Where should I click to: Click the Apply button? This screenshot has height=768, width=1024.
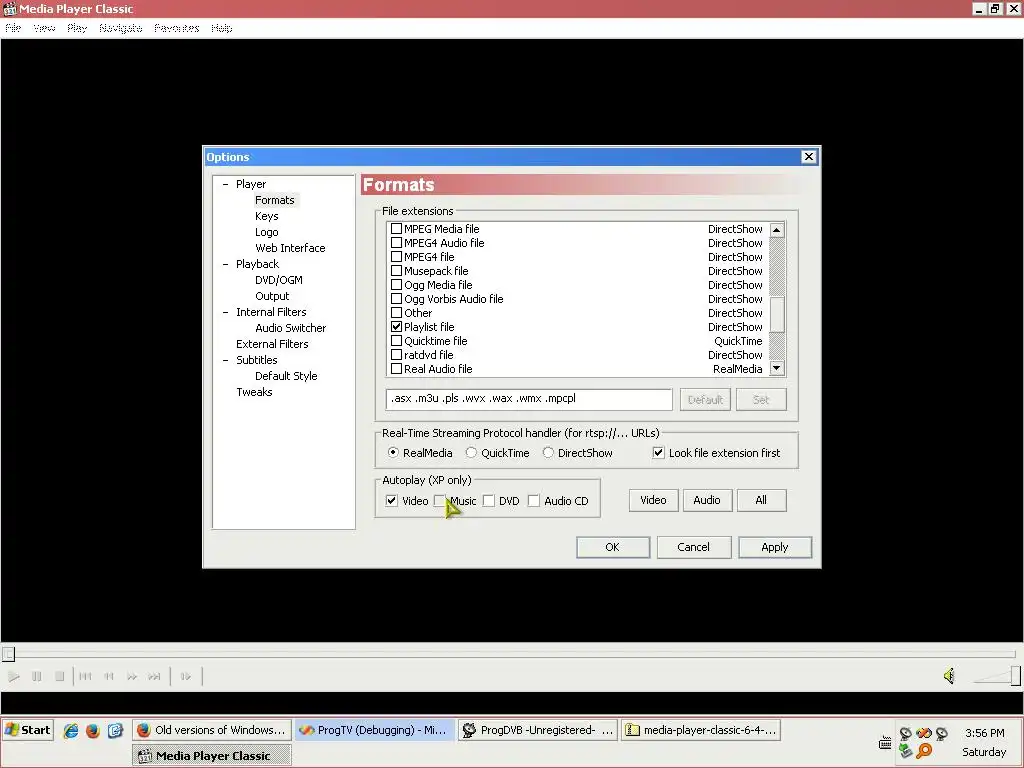[775, 547]
